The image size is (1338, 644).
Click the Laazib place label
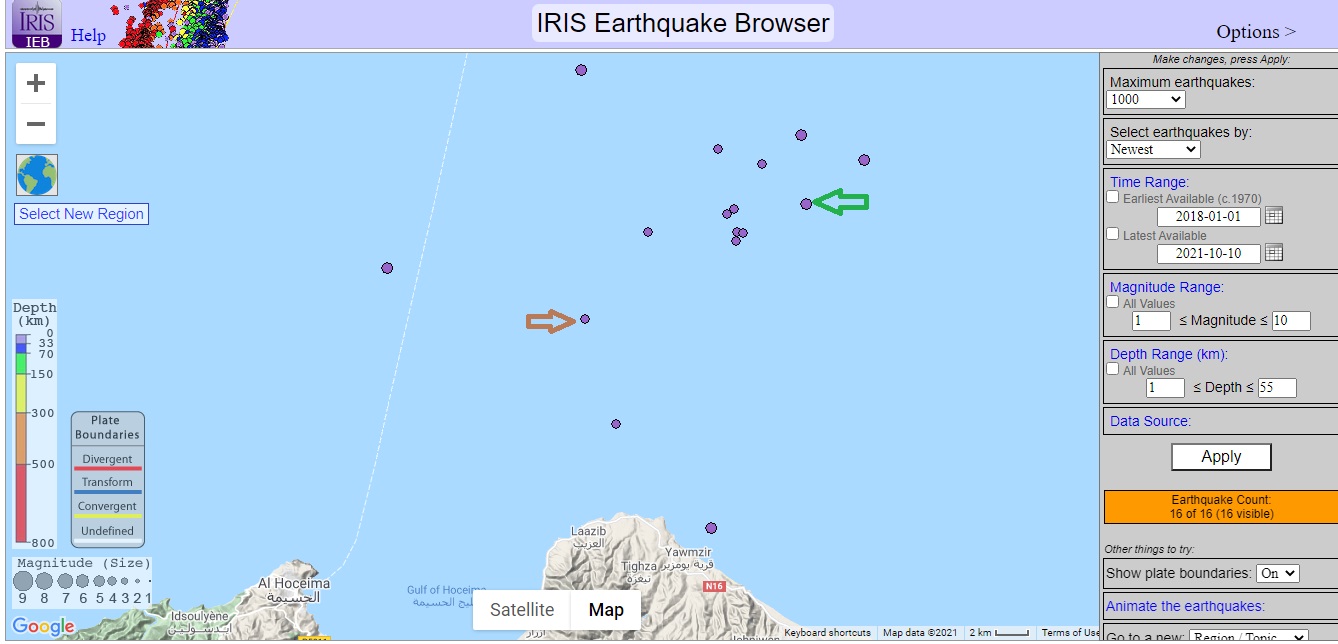[588, 536]
